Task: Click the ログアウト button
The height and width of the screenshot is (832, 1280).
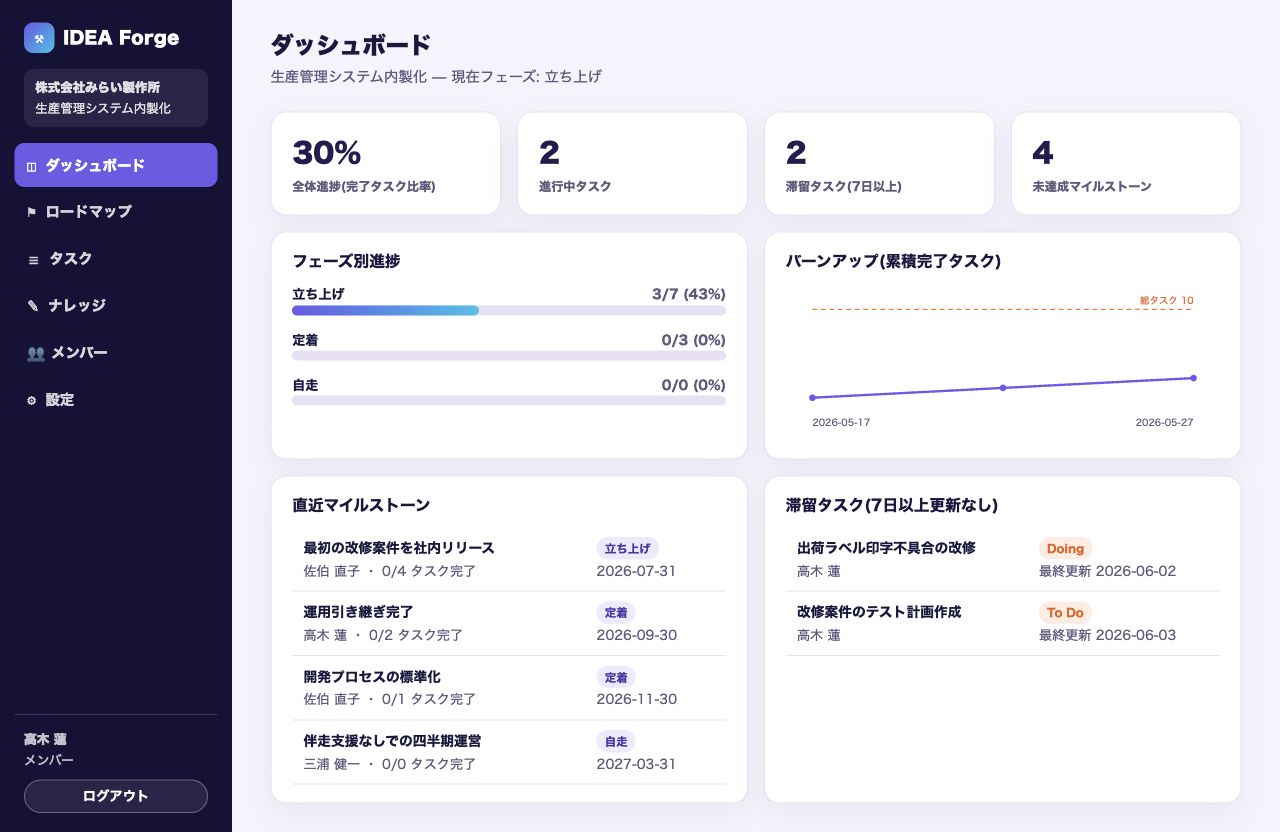Action: (x=116, y=796)
